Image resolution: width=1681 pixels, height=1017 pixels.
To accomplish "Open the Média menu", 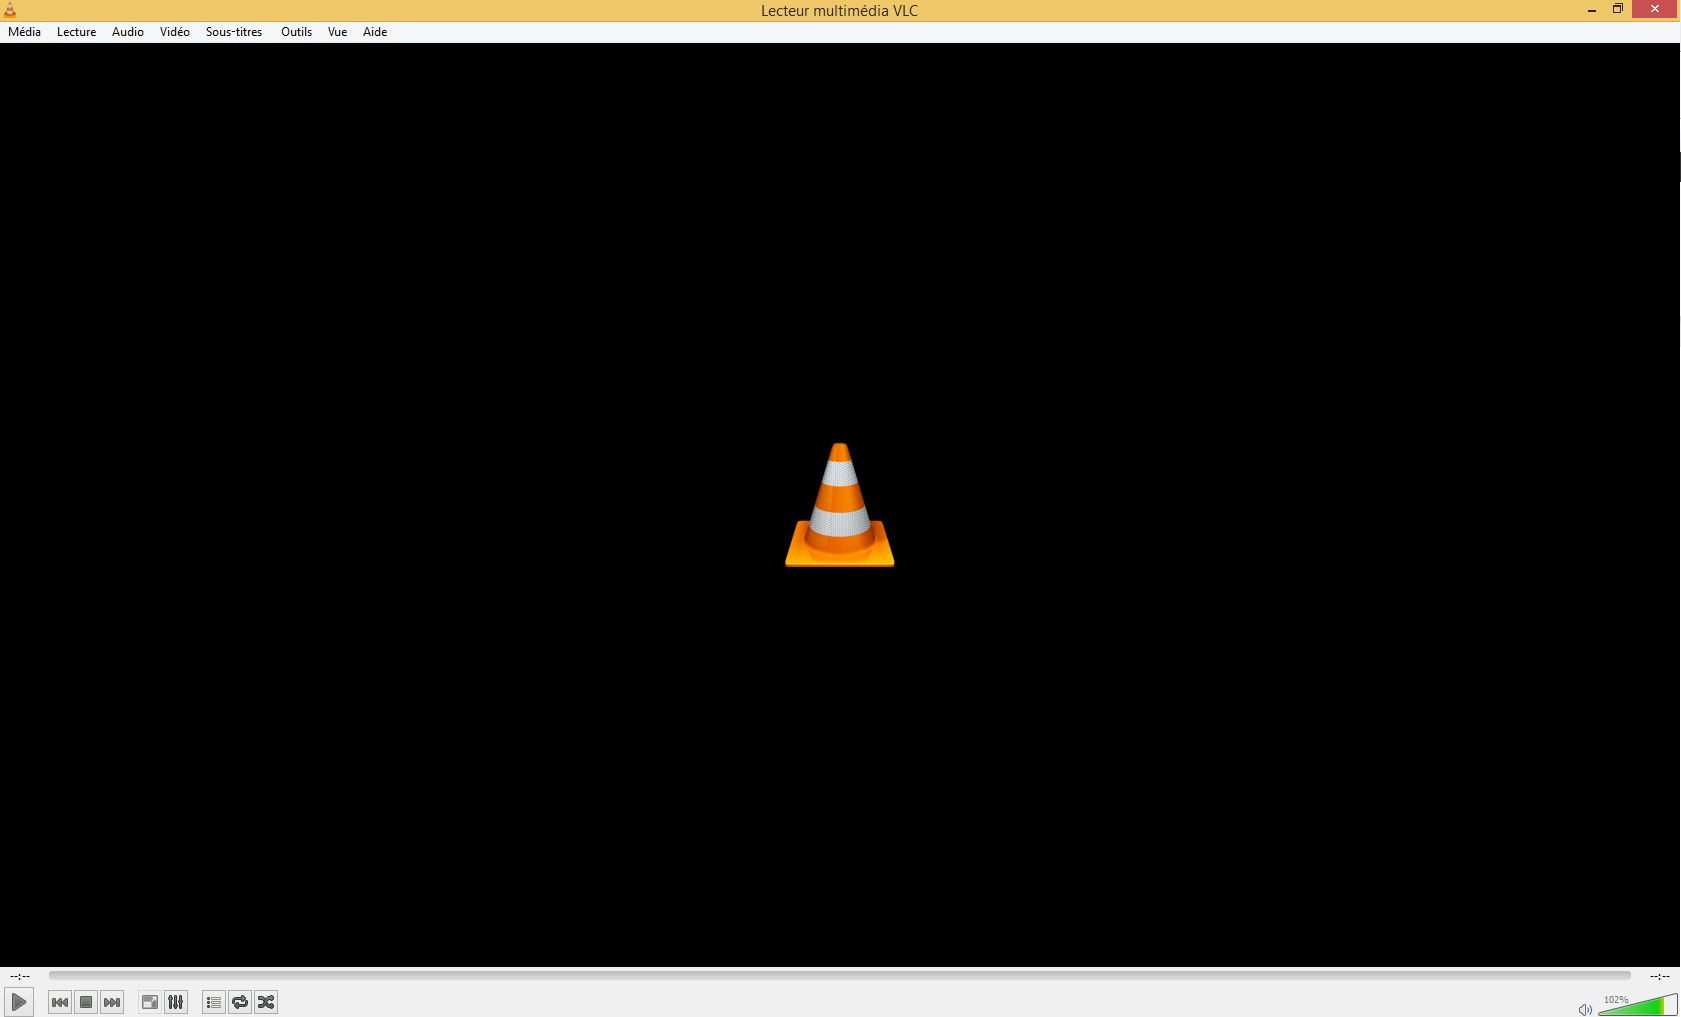I will [25, 32].
